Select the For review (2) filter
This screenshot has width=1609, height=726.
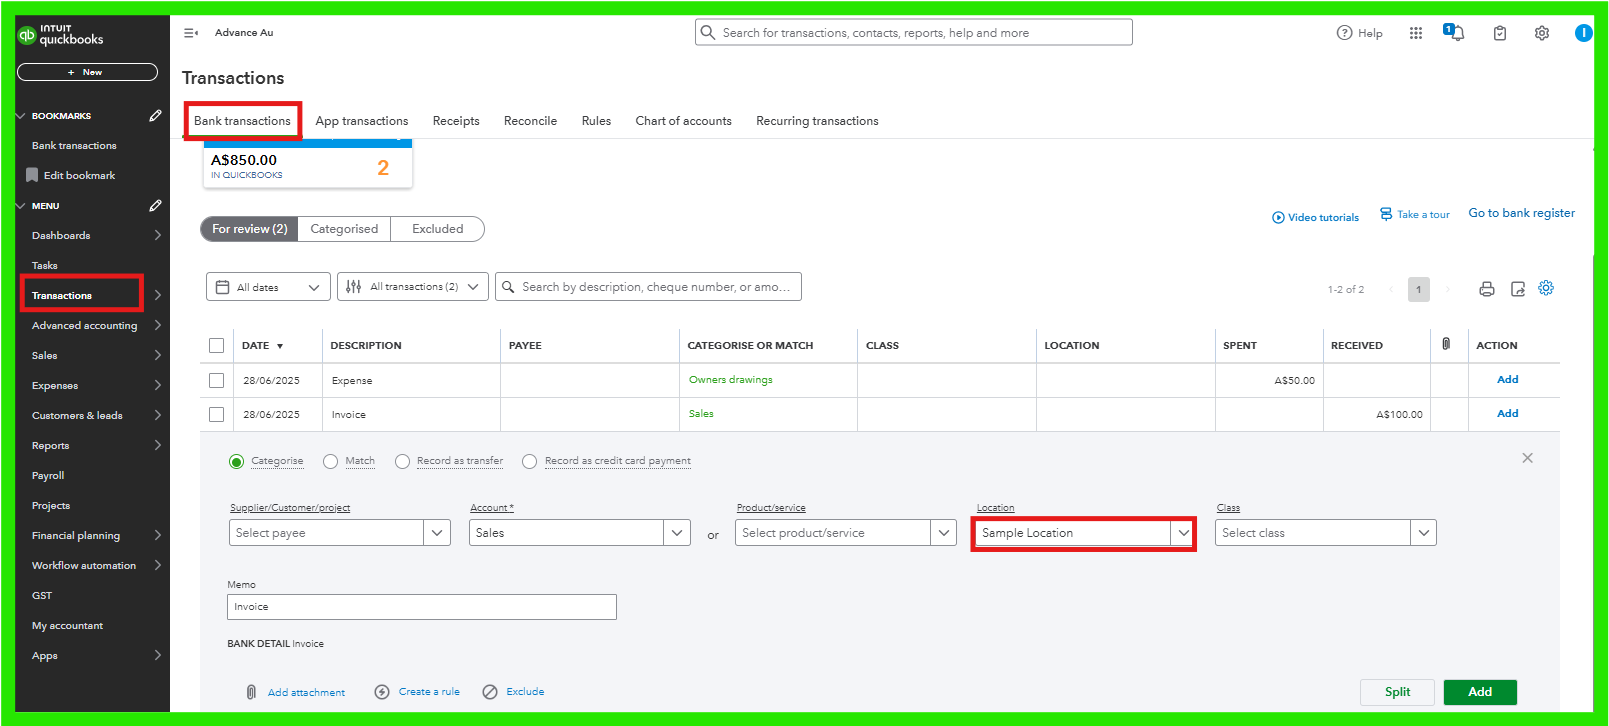249,229
